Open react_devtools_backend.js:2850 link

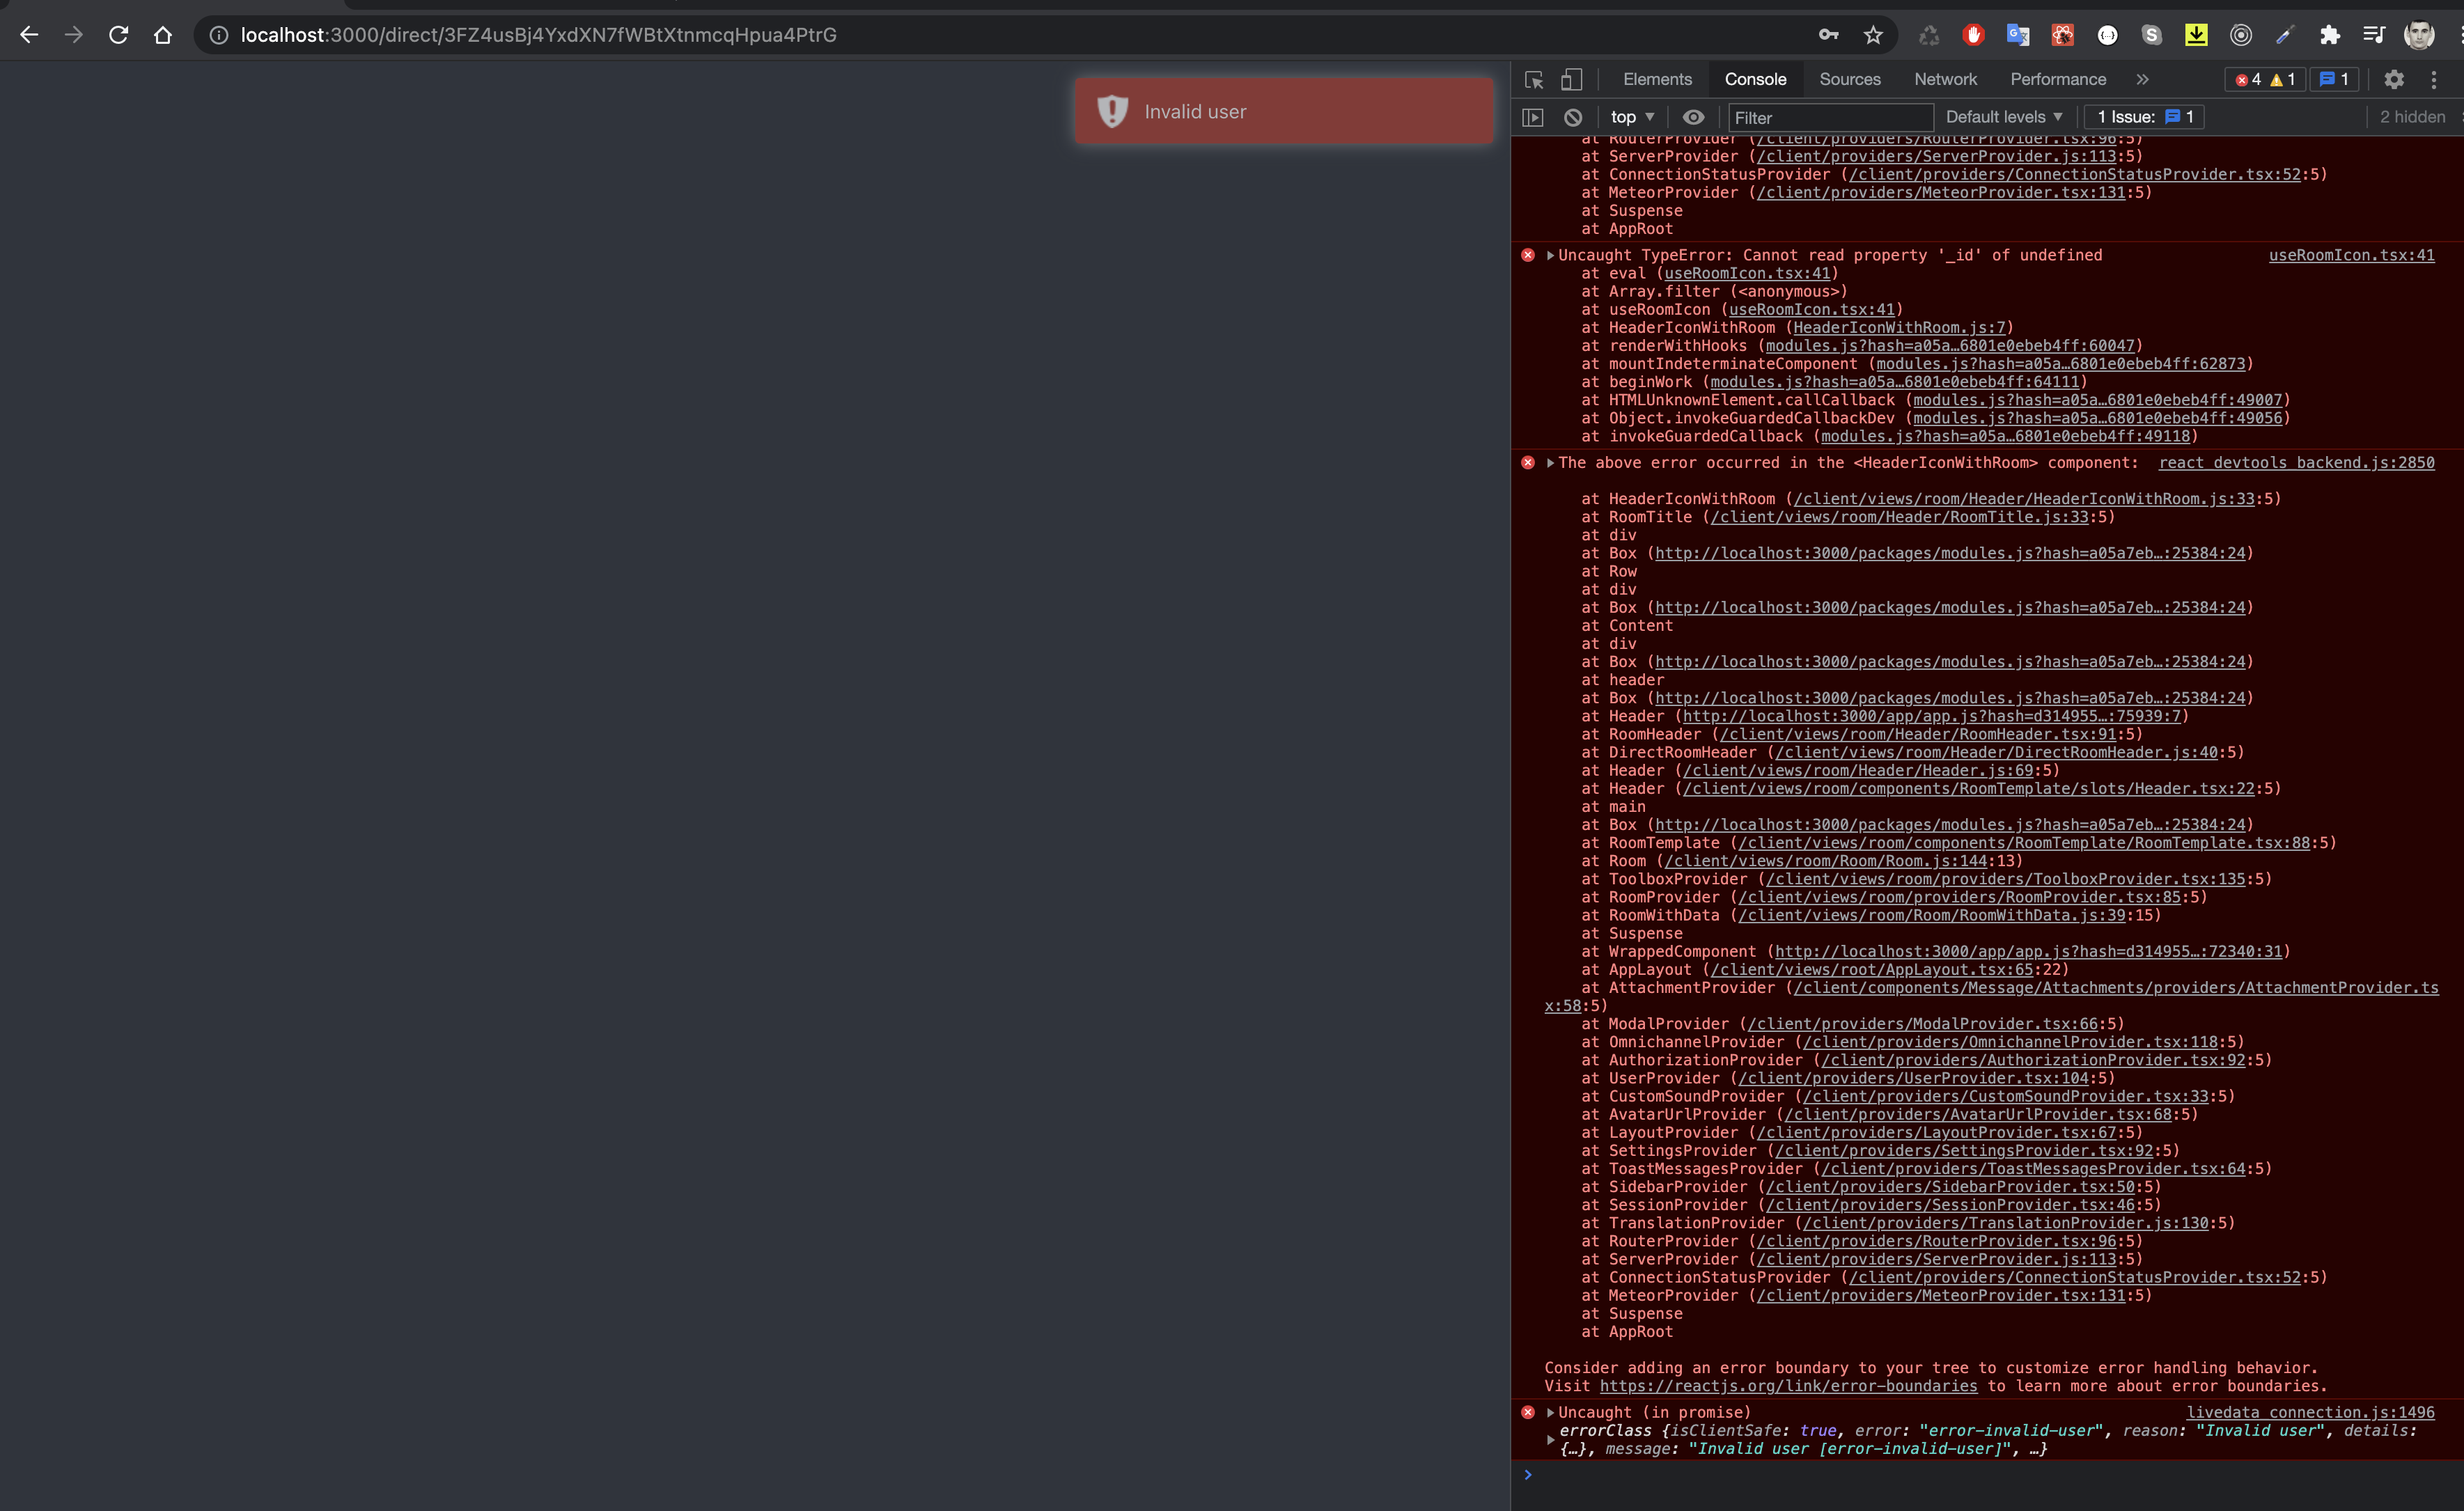click(x=2296, y=463)
